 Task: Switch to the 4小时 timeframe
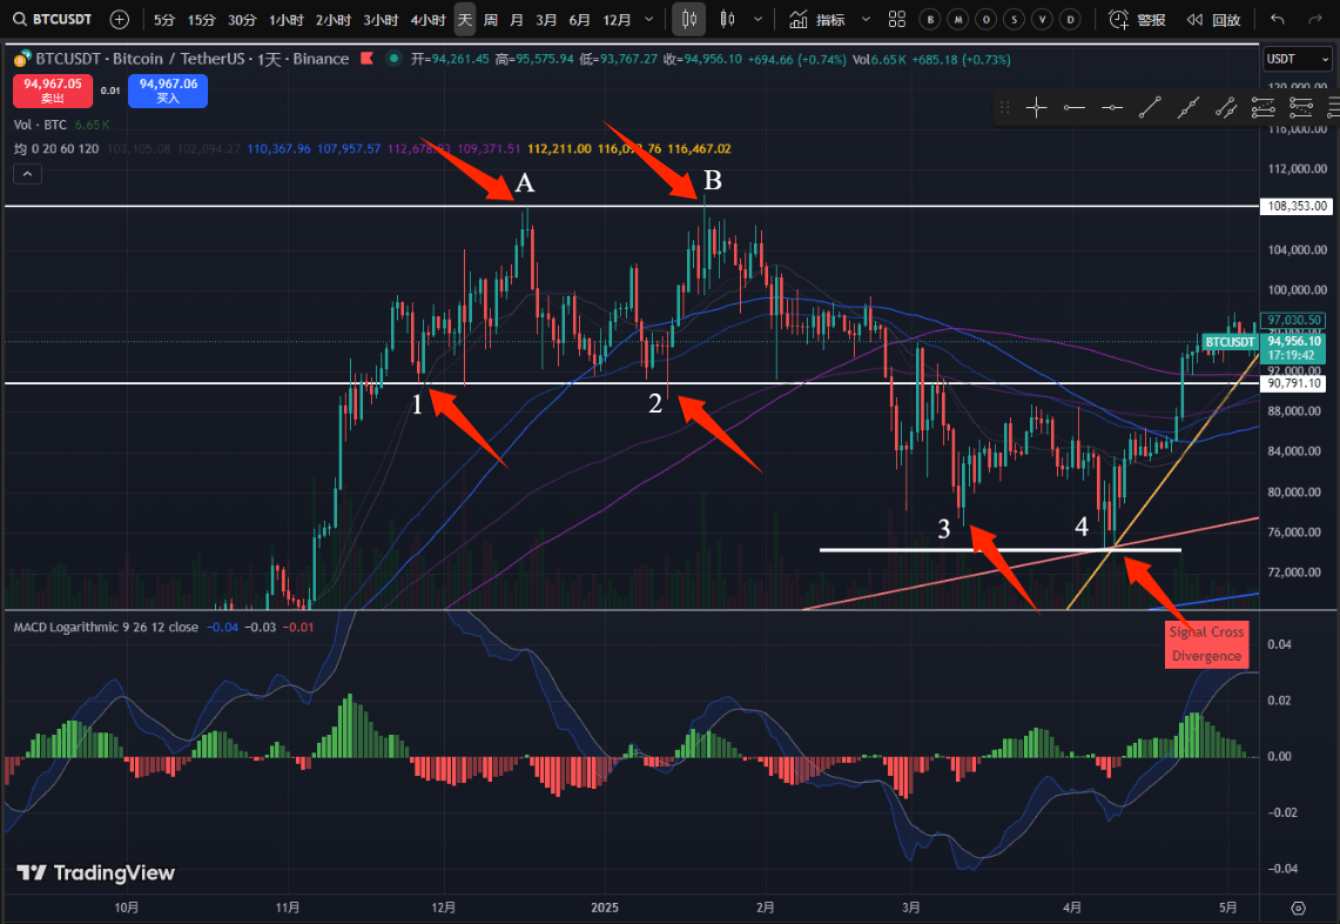[x=428, y=19]
